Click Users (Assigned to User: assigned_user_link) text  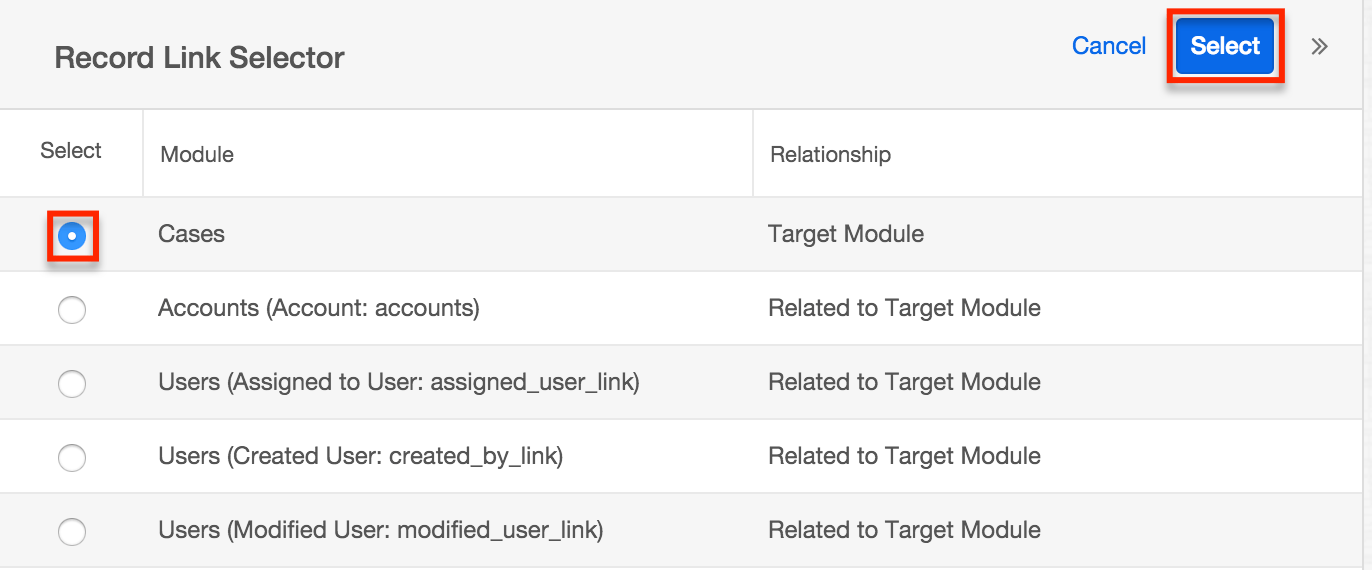pos(398,382)
